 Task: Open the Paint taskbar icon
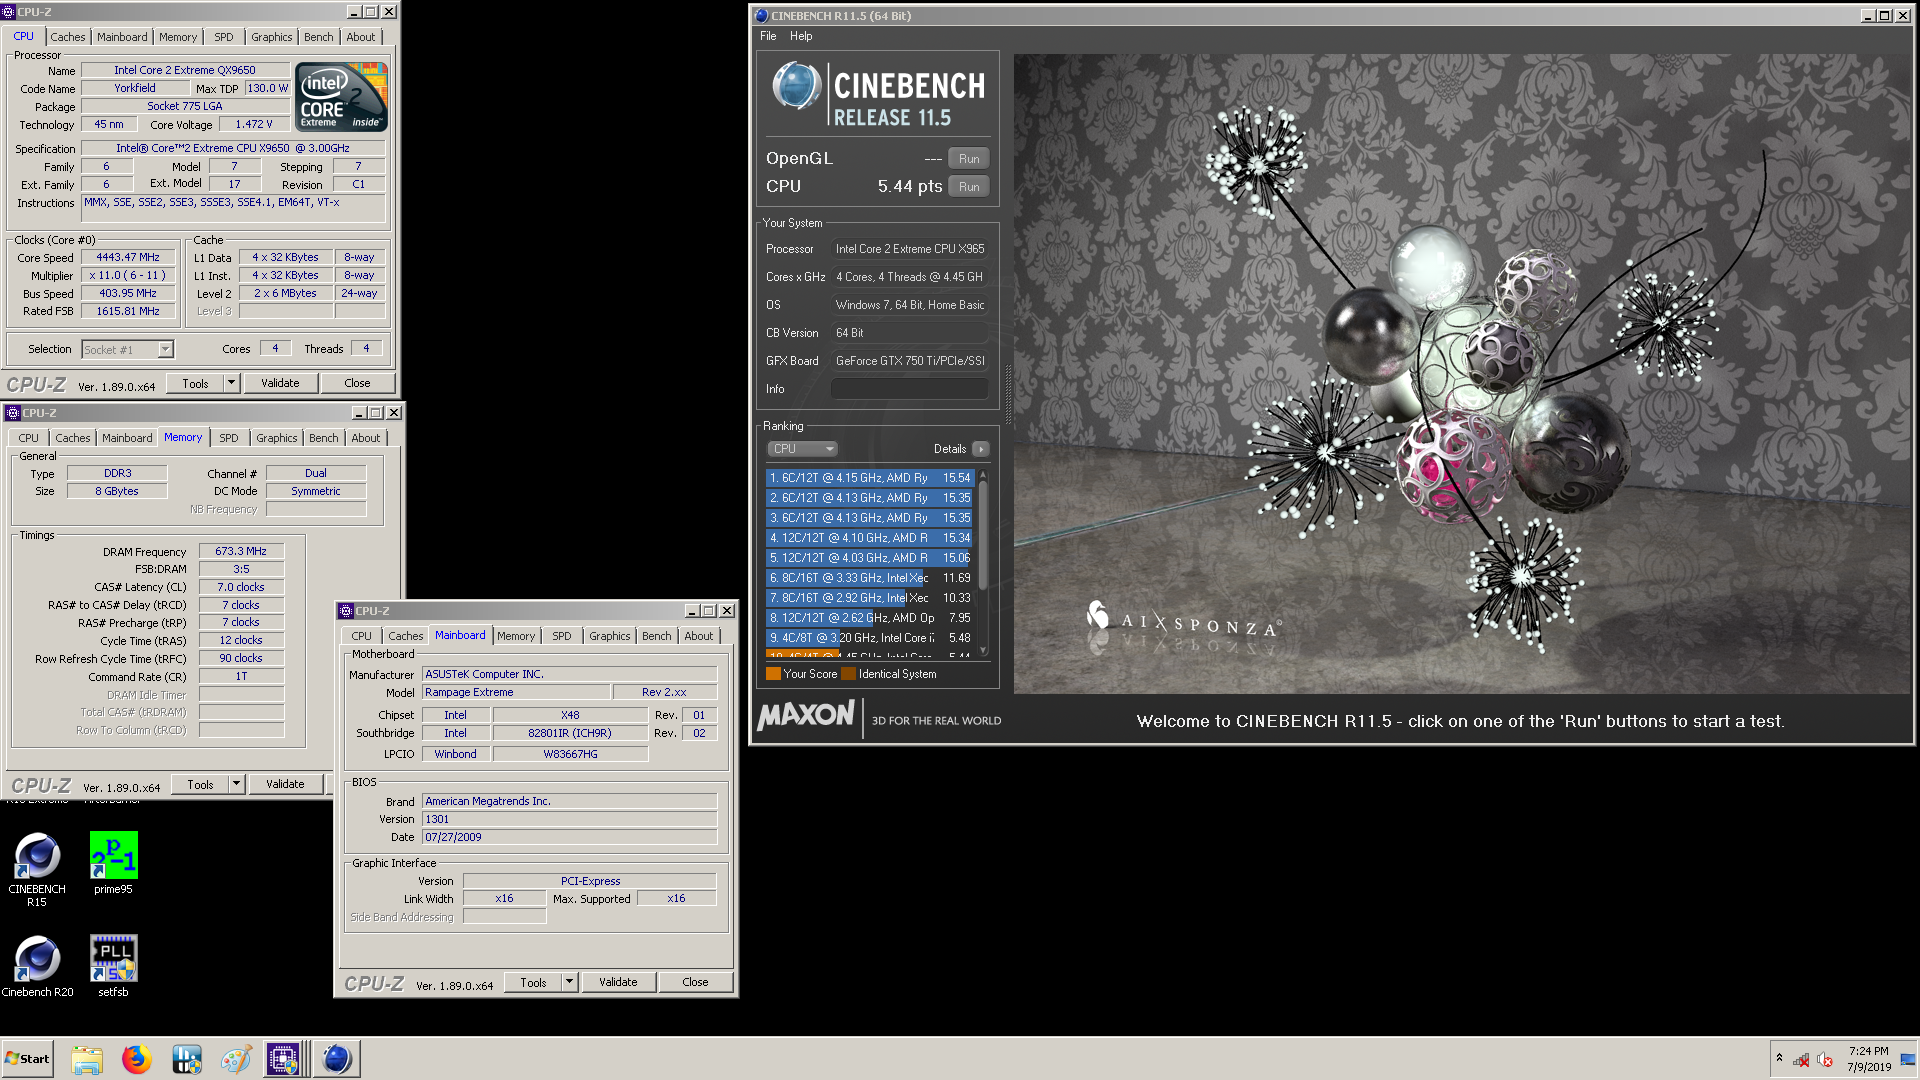coord(236,1059)
